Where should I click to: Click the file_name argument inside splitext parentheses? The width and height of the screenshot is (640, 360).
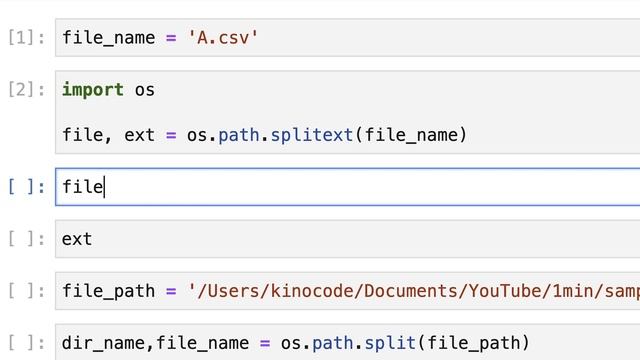click(x=411, y=135)
